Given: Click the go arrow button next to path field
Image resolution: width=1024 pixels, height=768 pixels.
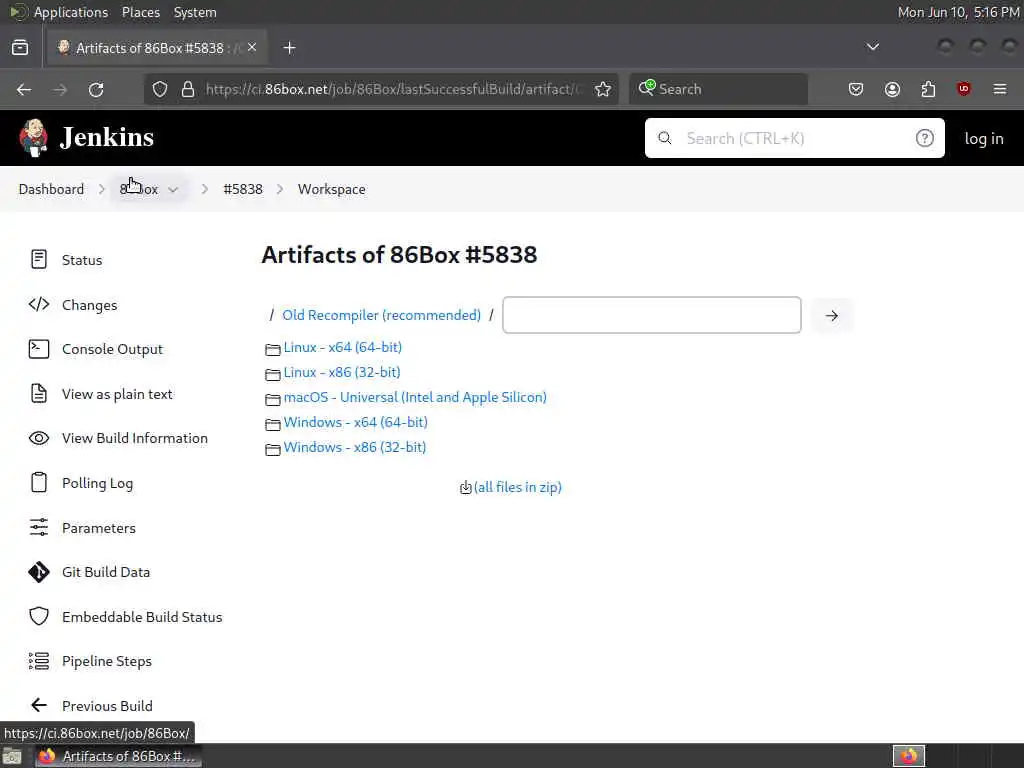Looking at the screenshot, I should click(x=831, y=315).
